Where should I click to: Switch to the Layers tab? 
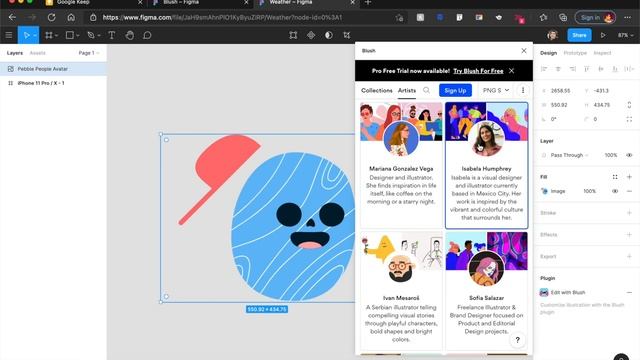tap(15, 53)
